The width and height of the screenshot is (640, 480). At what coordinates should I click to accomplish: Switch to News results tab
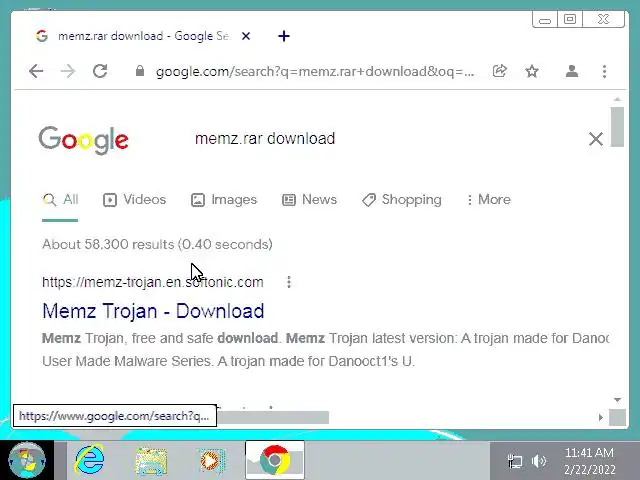pyautogui.click(x=309, y=200)
